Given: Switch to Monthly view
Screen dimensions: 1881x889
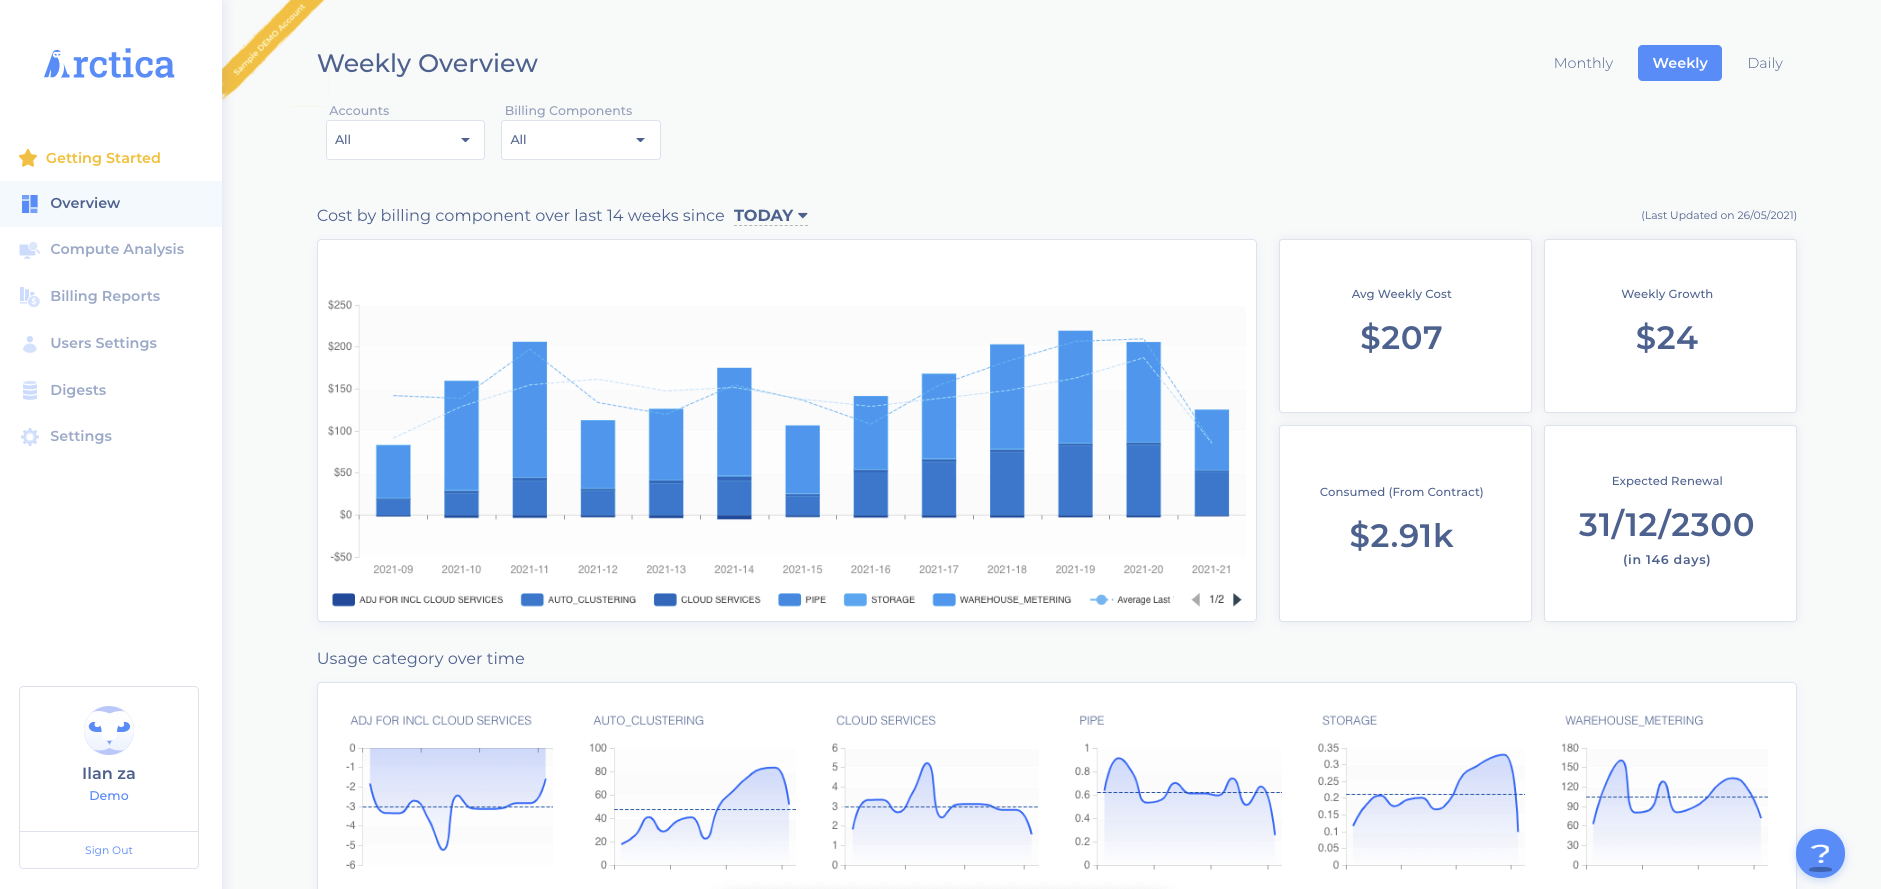Looking at the screenshot, I should (x=1583, y=63).
